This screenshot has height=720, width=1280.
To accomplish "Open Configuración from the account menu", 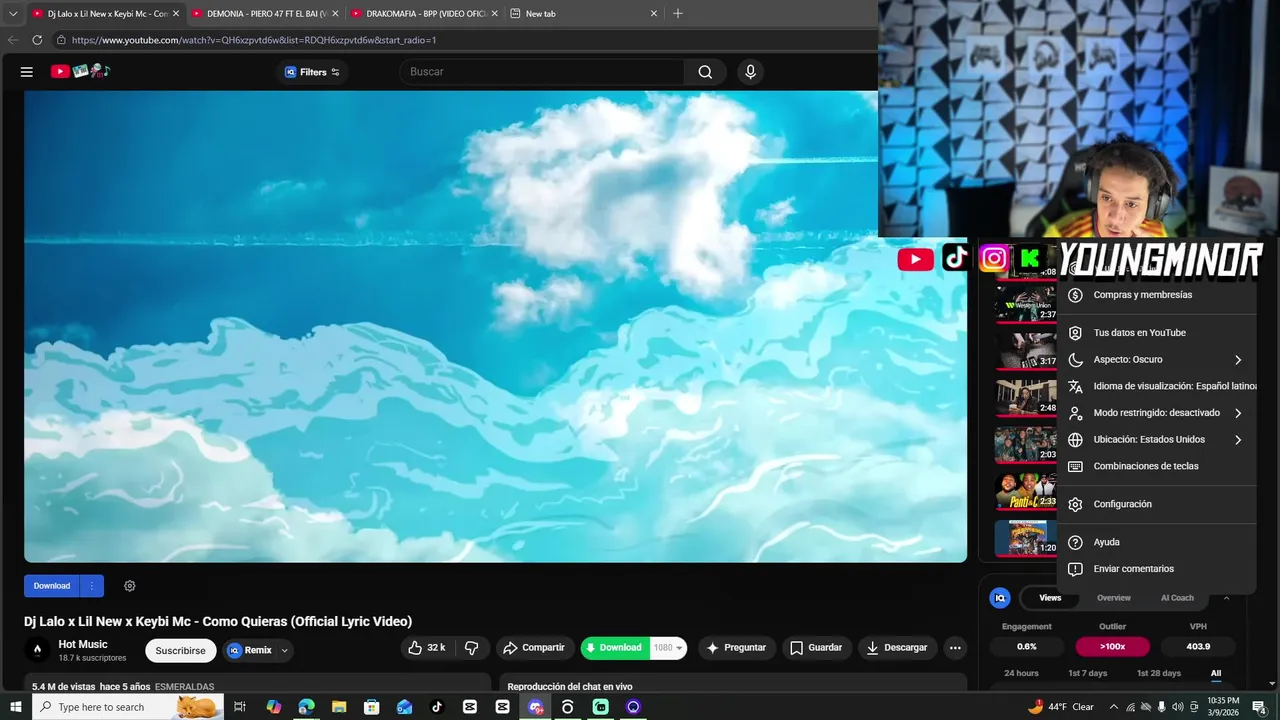I will [x=1157, y=505].
